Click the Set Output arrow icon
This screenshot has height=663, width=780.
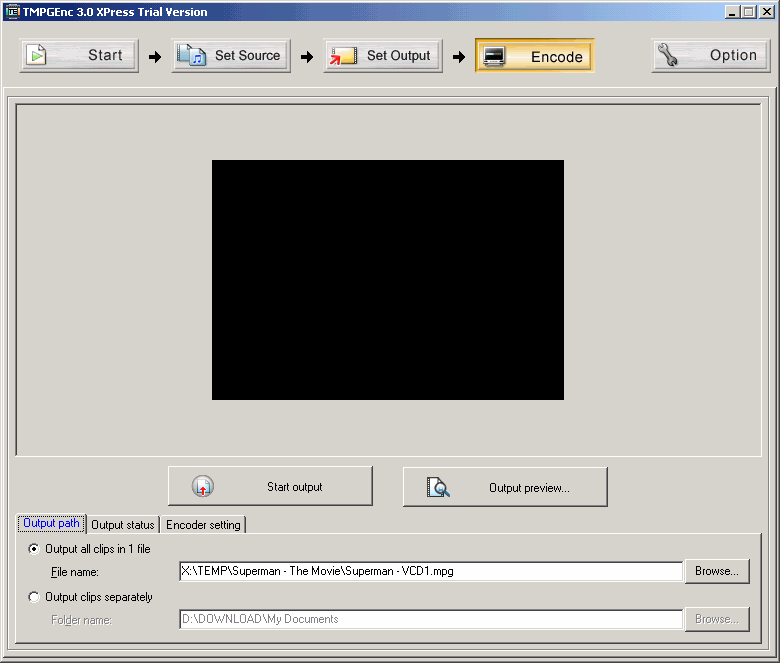click(x=343, y=56)
